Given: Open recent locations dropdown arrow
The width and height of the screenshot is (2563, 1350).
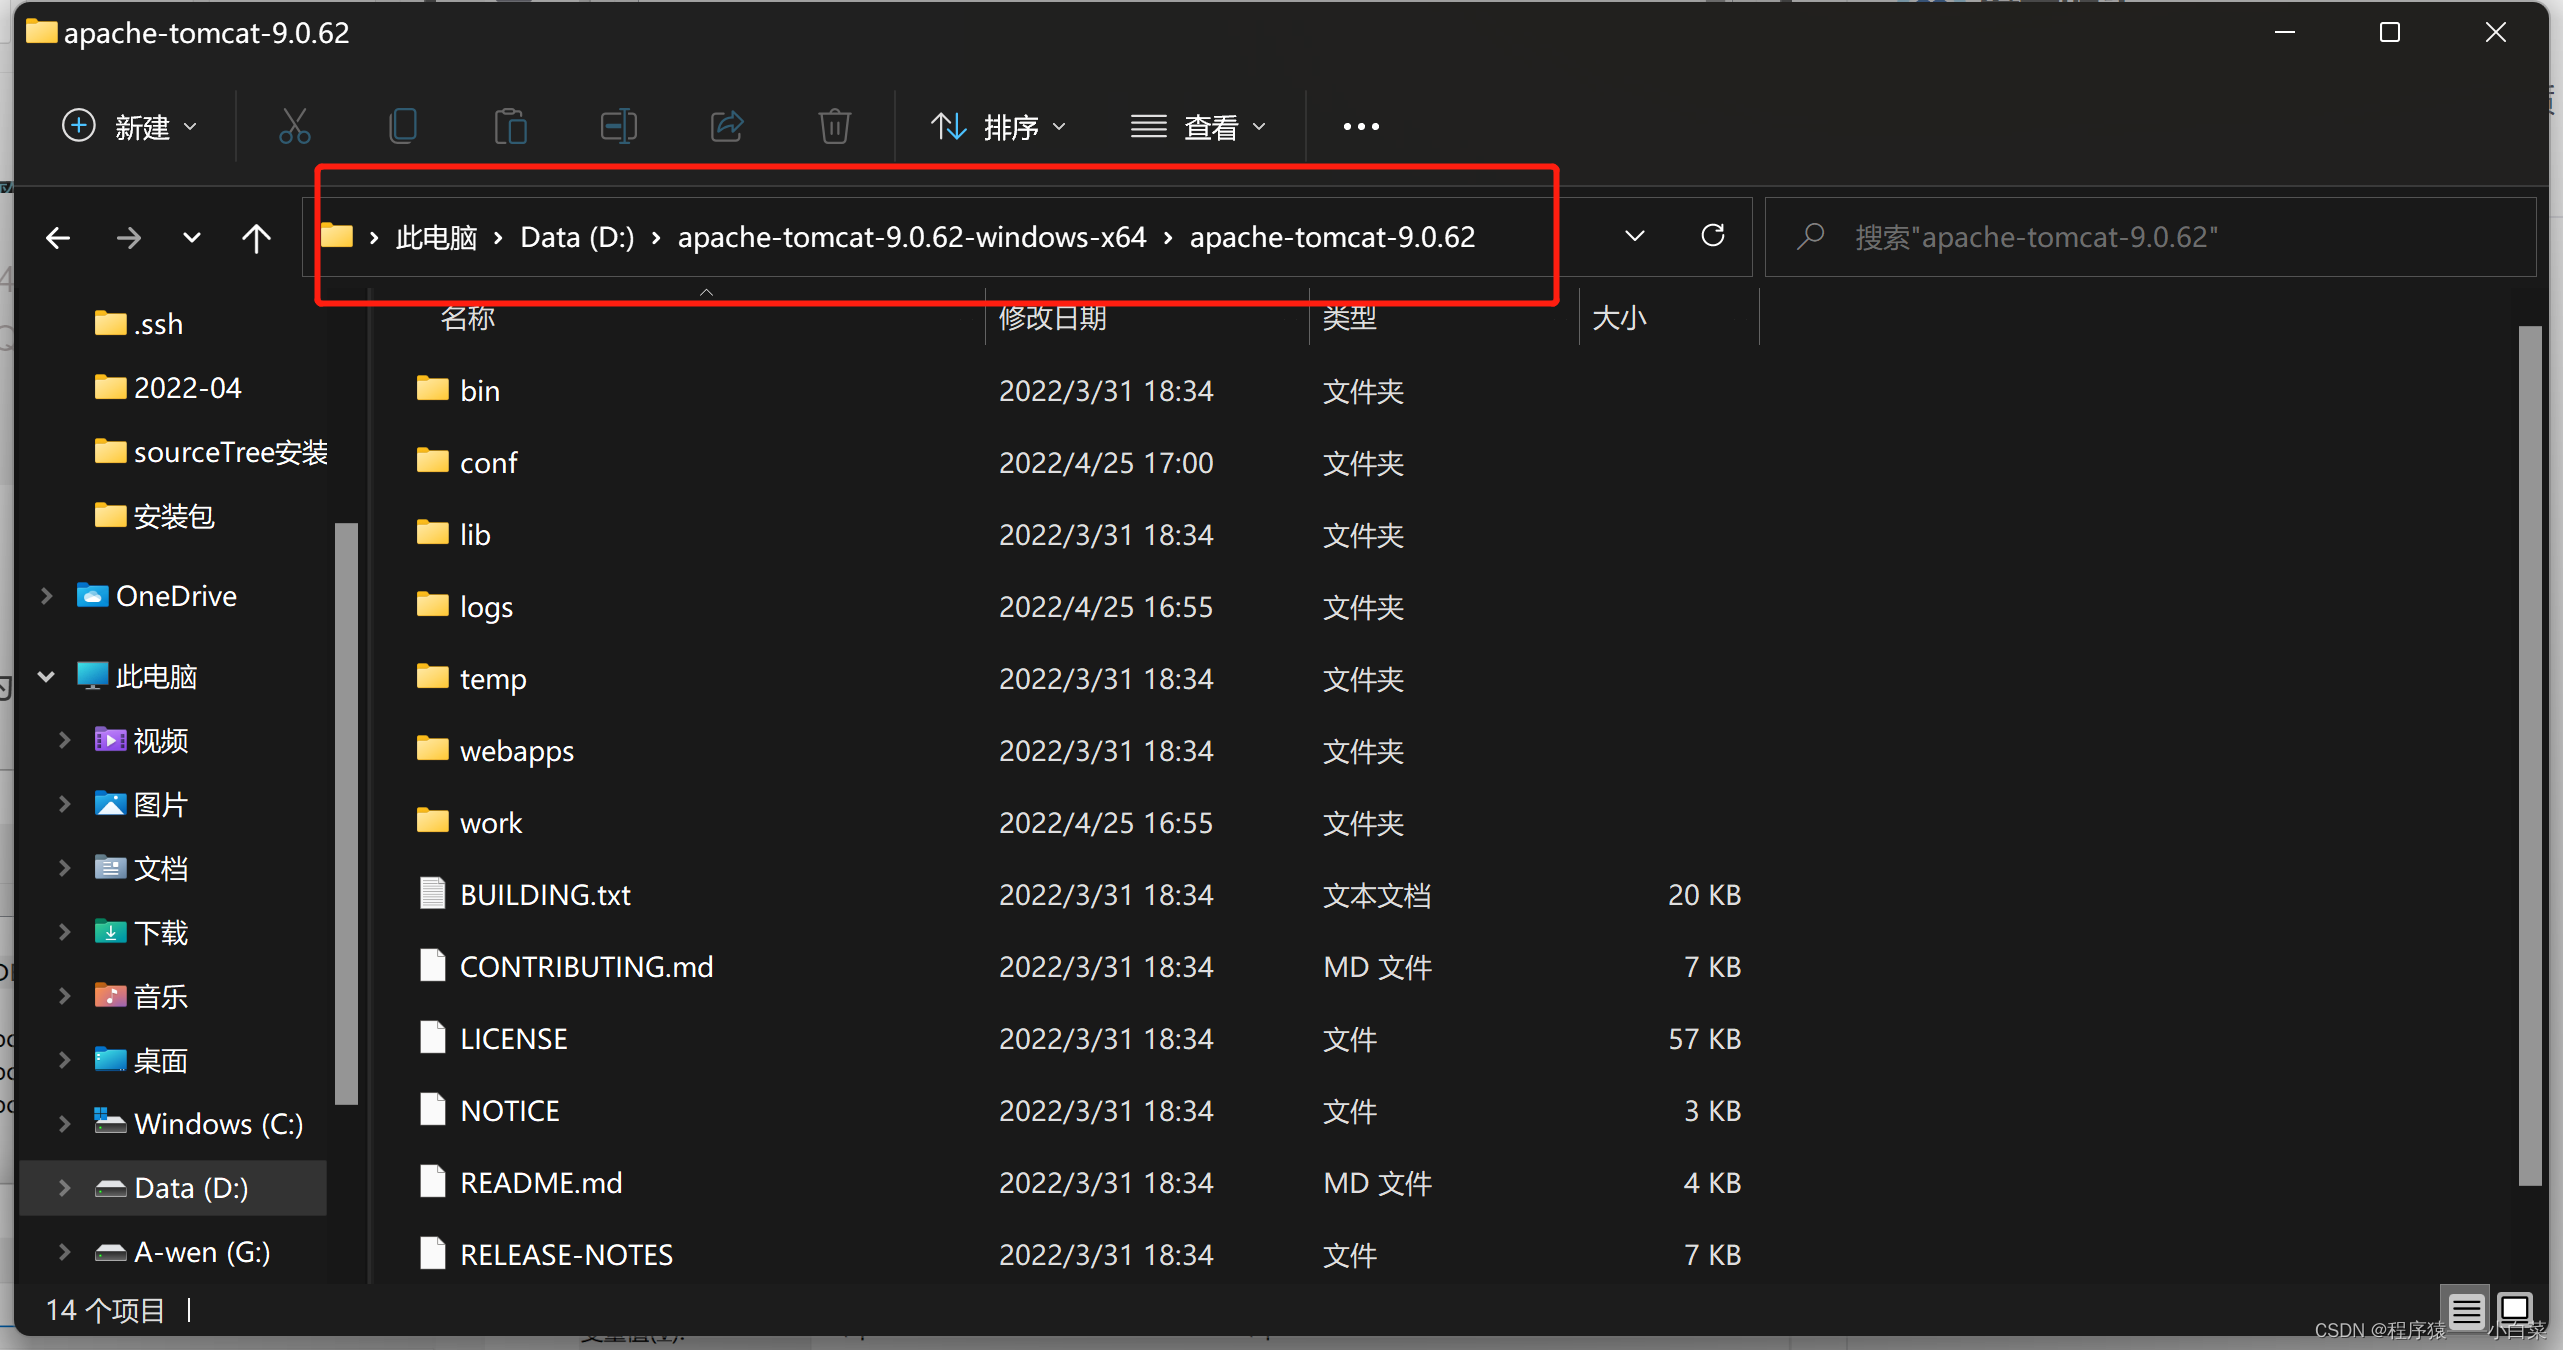Looking at the screenshot, I should 192,238.
